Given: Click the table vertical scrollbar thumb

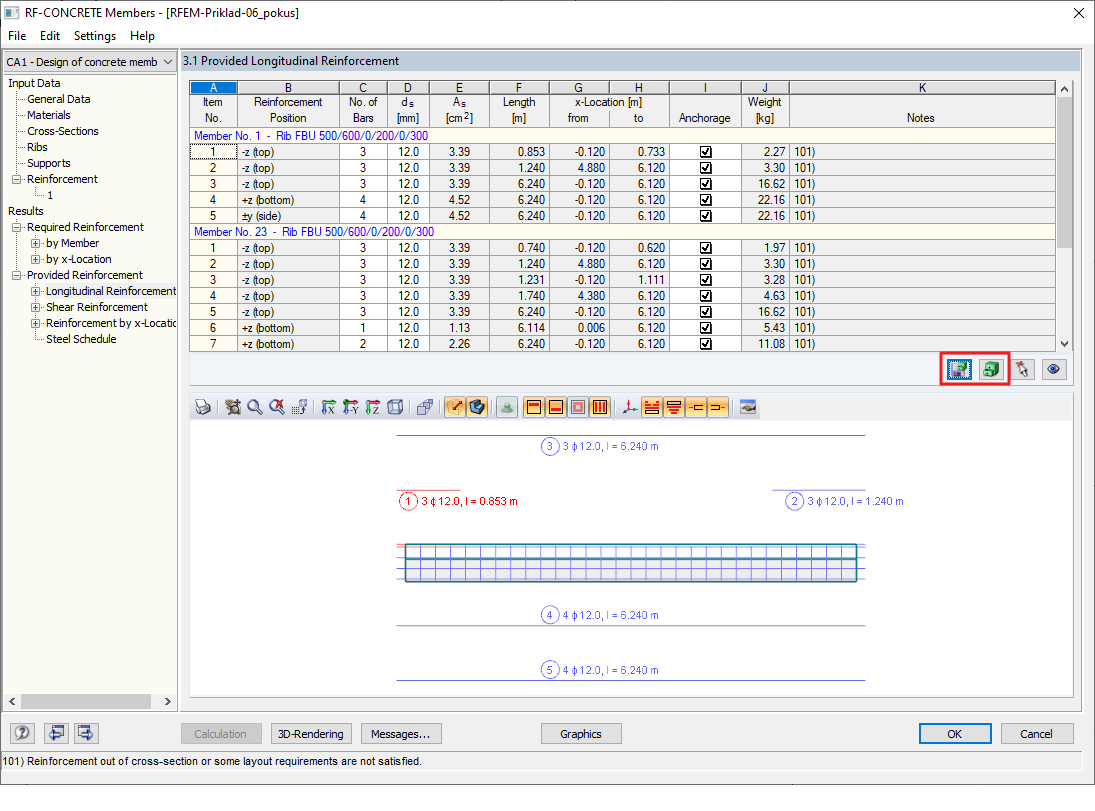Looking at the screenshot, I should pos(1064,172).
